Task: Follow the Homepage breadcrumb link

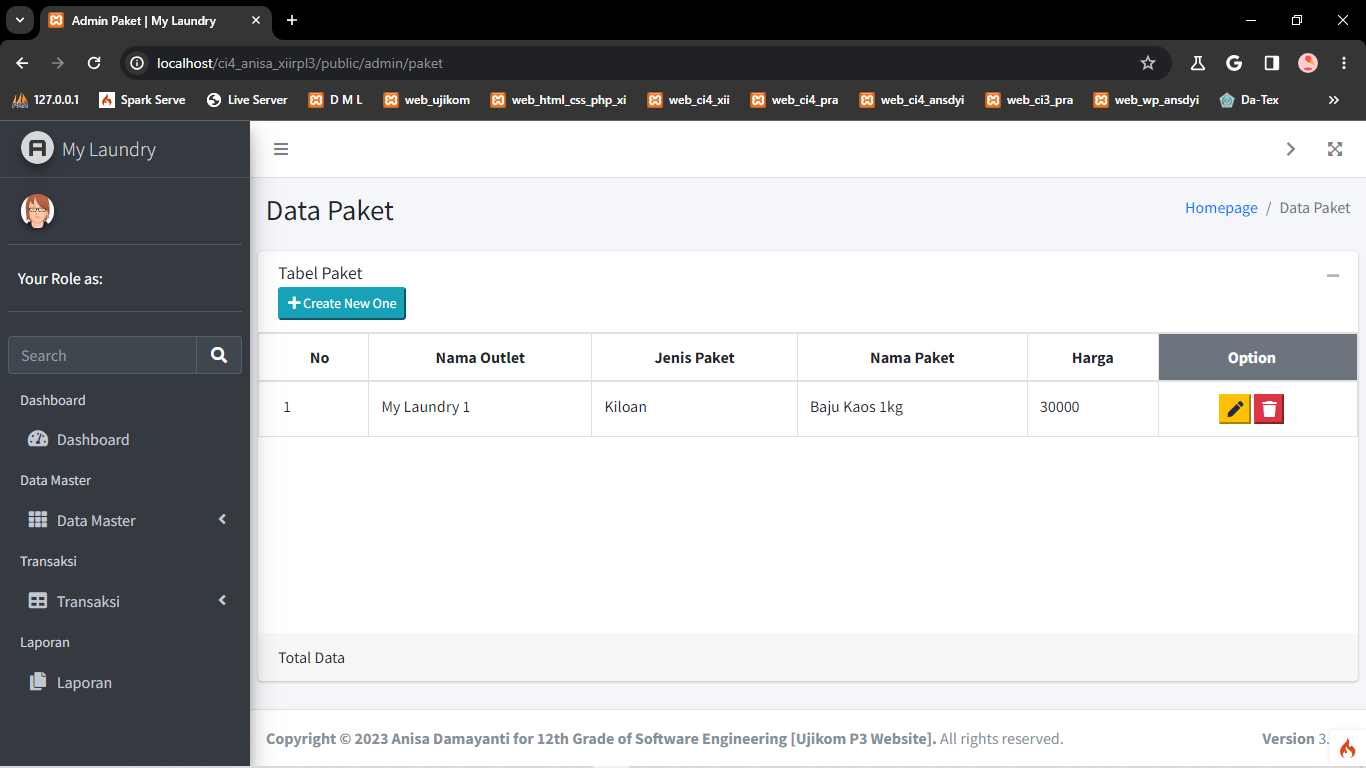Action: [1220, 207]
